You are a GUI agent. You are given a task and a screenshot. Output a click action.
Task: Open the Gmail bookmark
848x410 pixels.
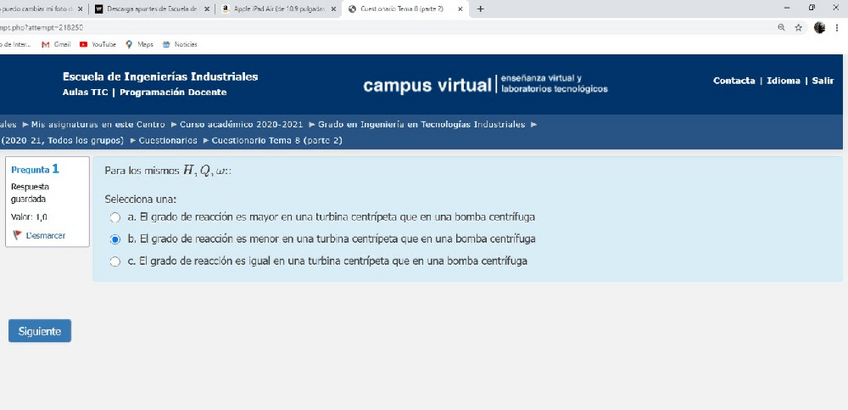(x=56, y=44)
